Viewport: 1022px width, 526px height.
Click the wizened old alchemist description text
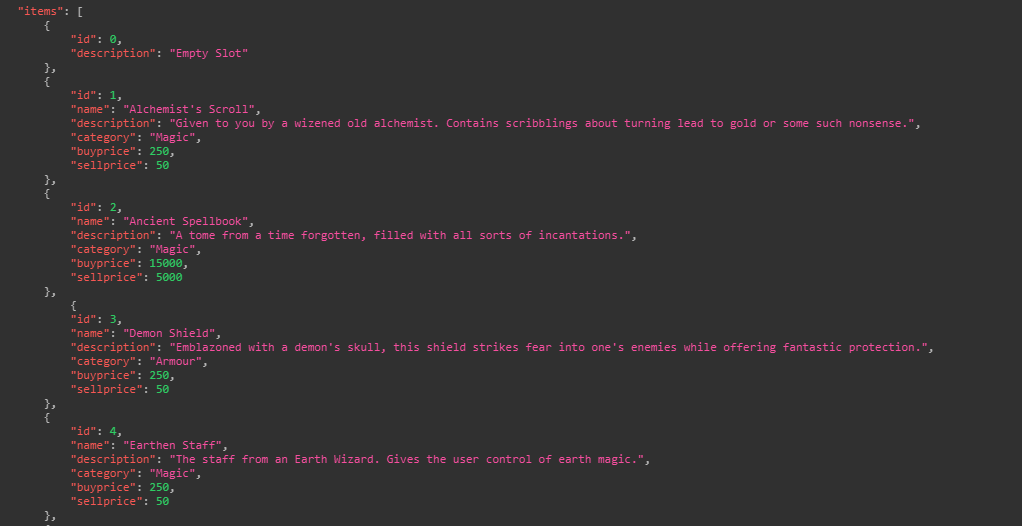[x=542, y=123]
